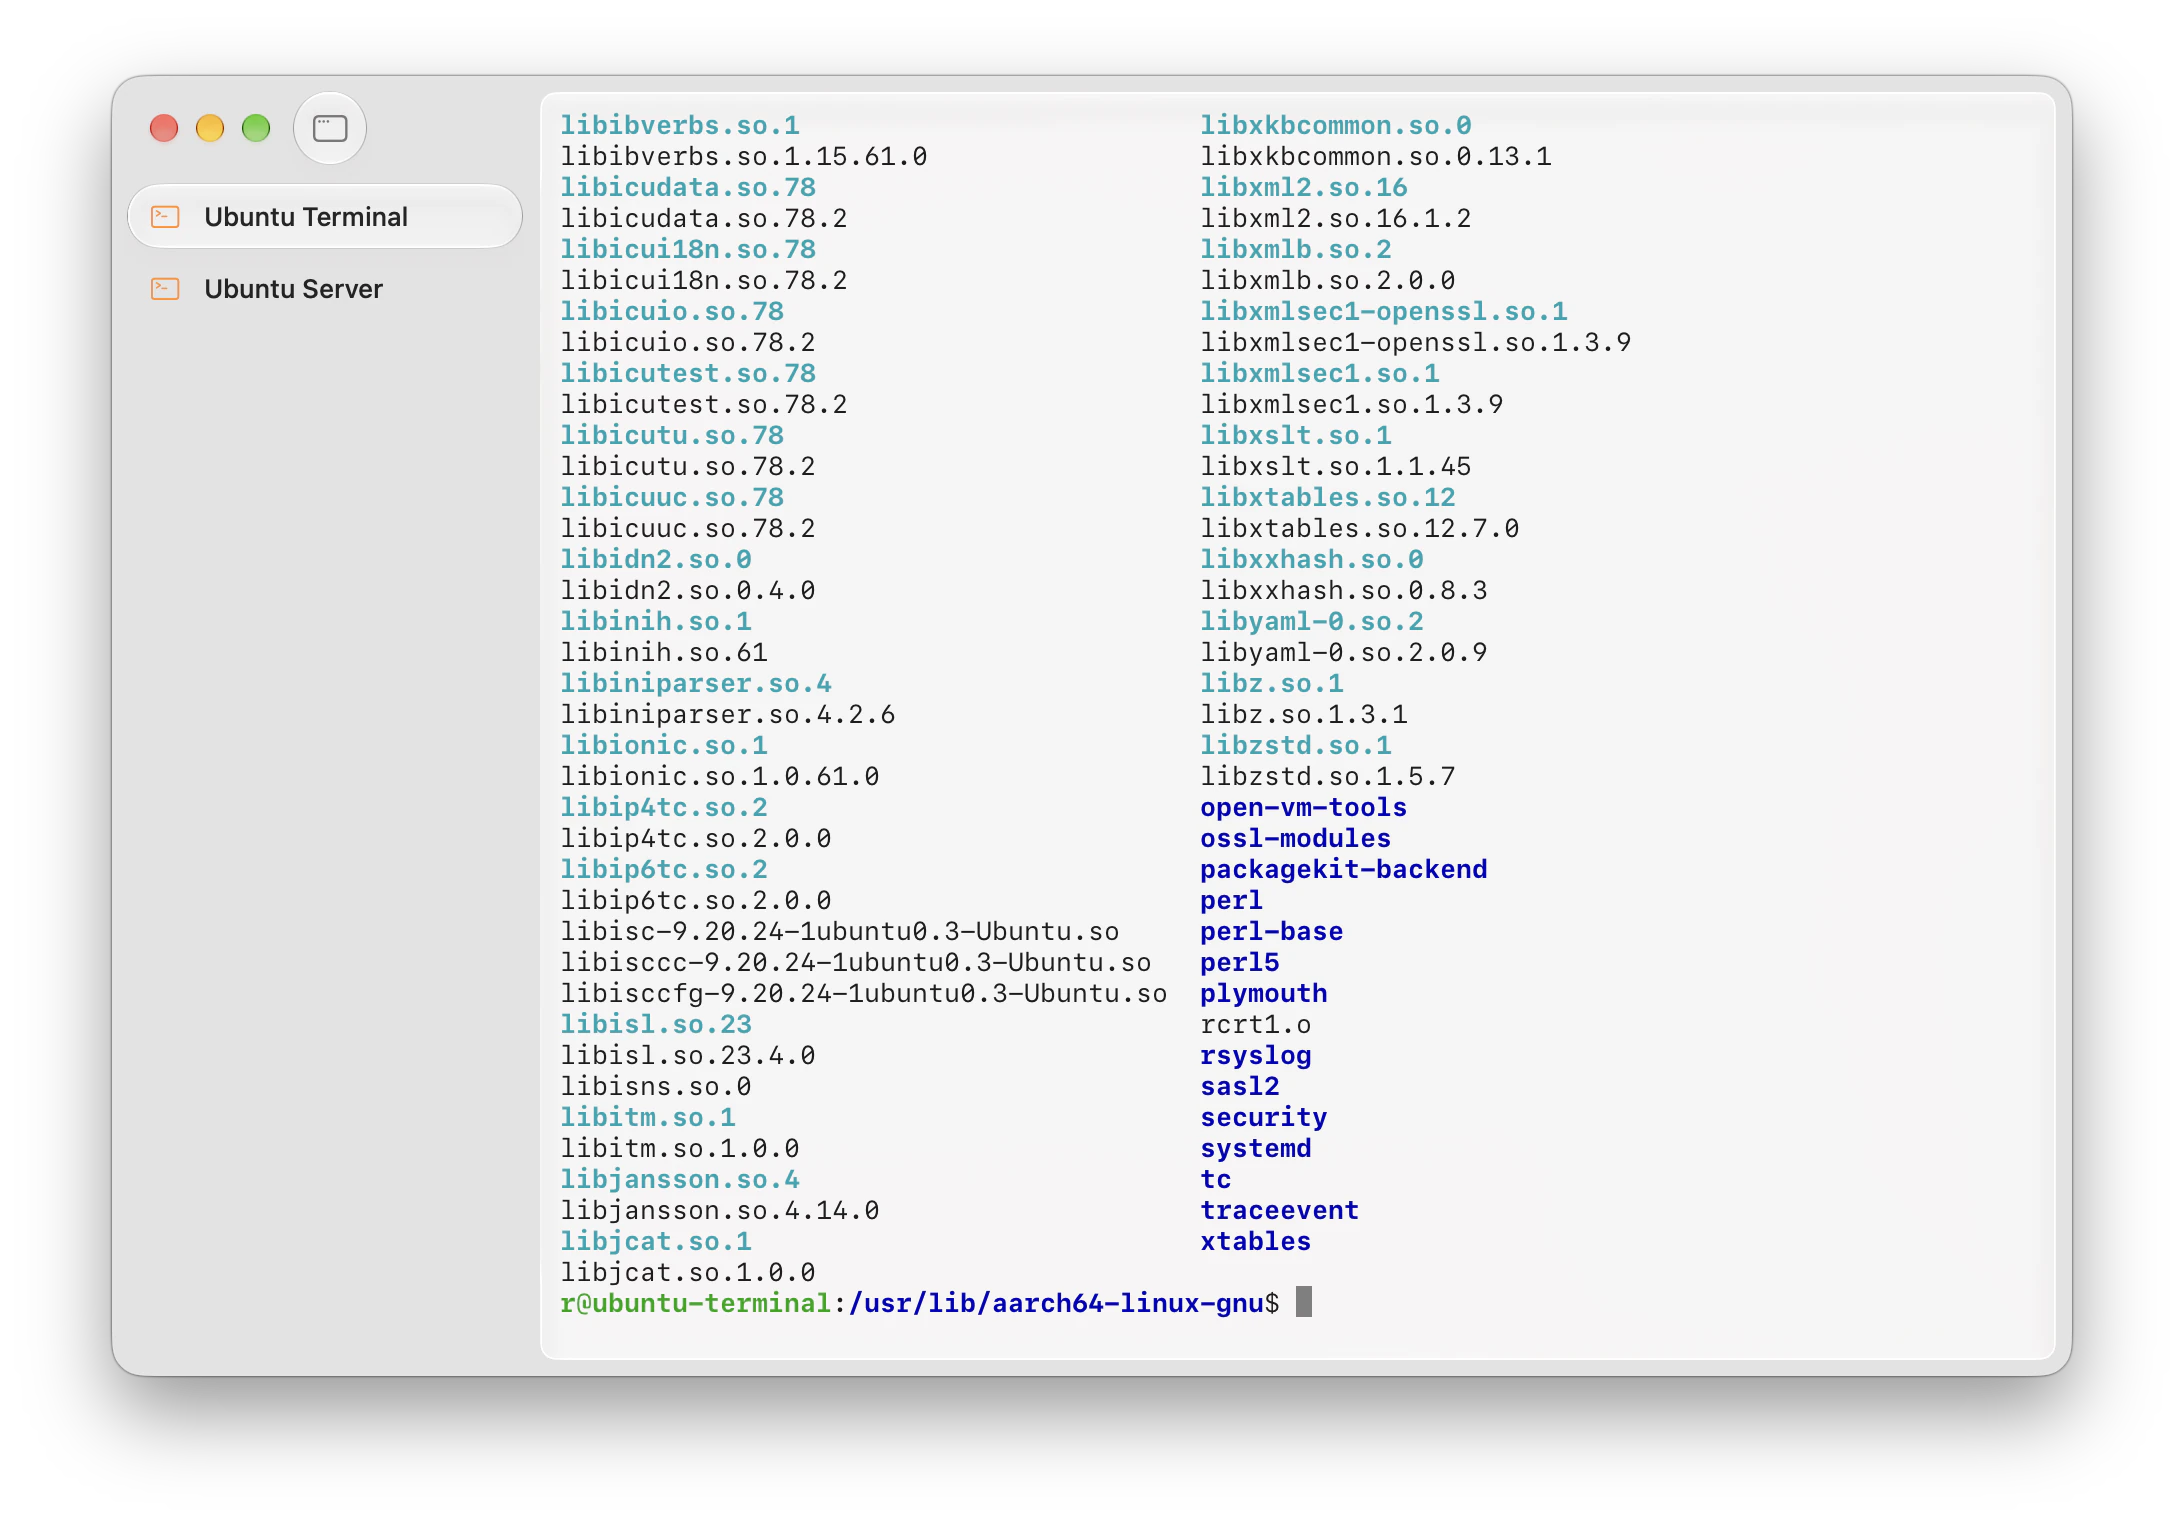
Task: Click the Ubuntu Server sidebar icon
Action: [x=165, y=289]
